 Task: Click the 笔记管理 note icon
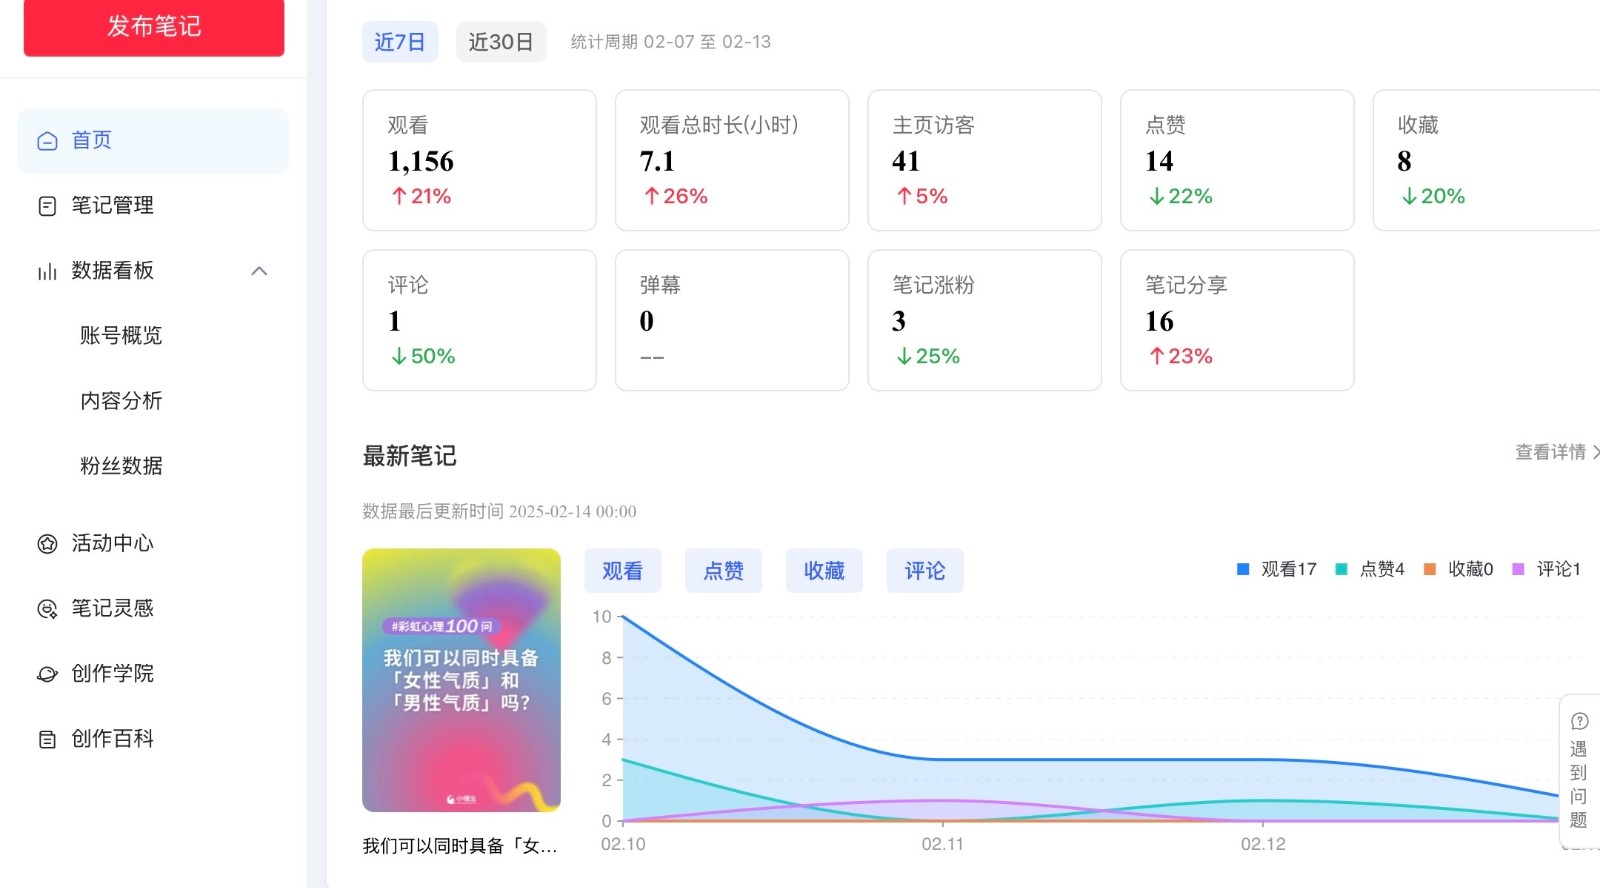[47, 206]
